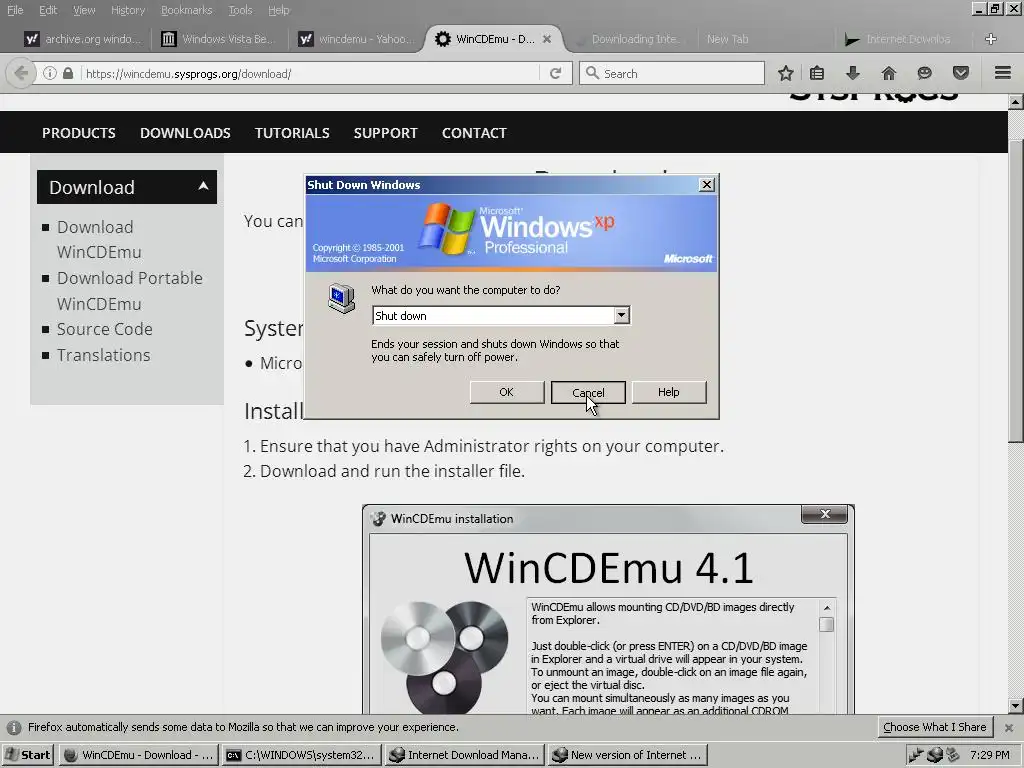This screenshot has height=768, width=1024.
Task: Go to Firefox home page icon
Action: [x=888, y=73]
